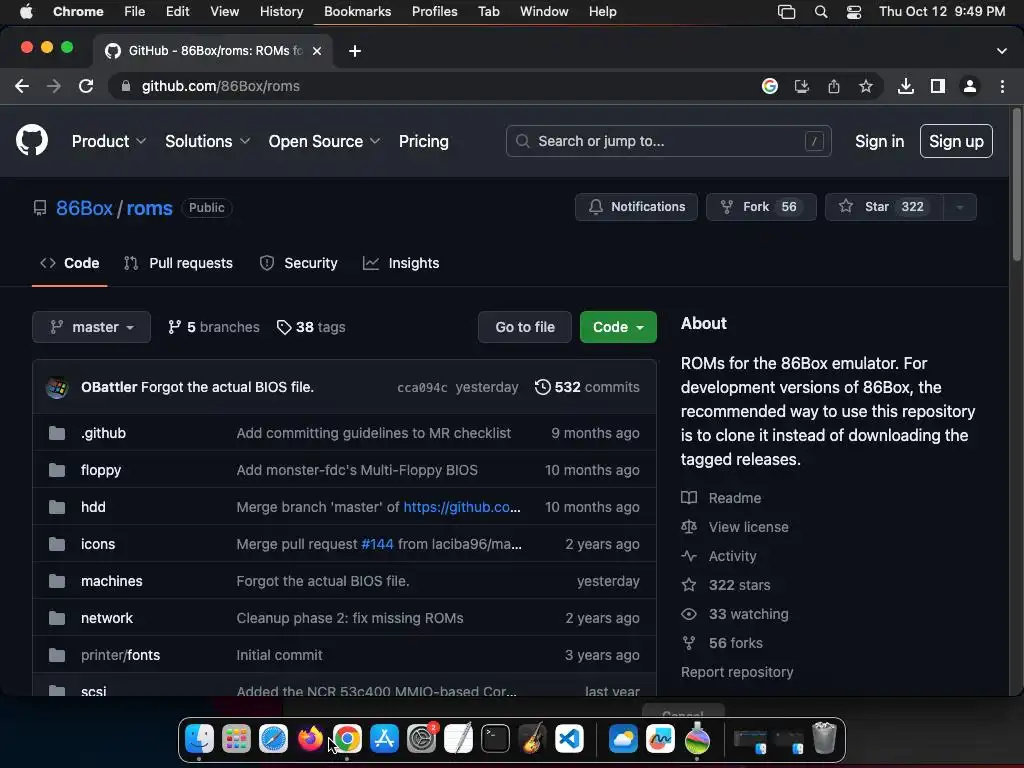Viewport: 1024px width, 768px height.
Task: Click the GitHub Octocat logo
Action: click(31, 140)
